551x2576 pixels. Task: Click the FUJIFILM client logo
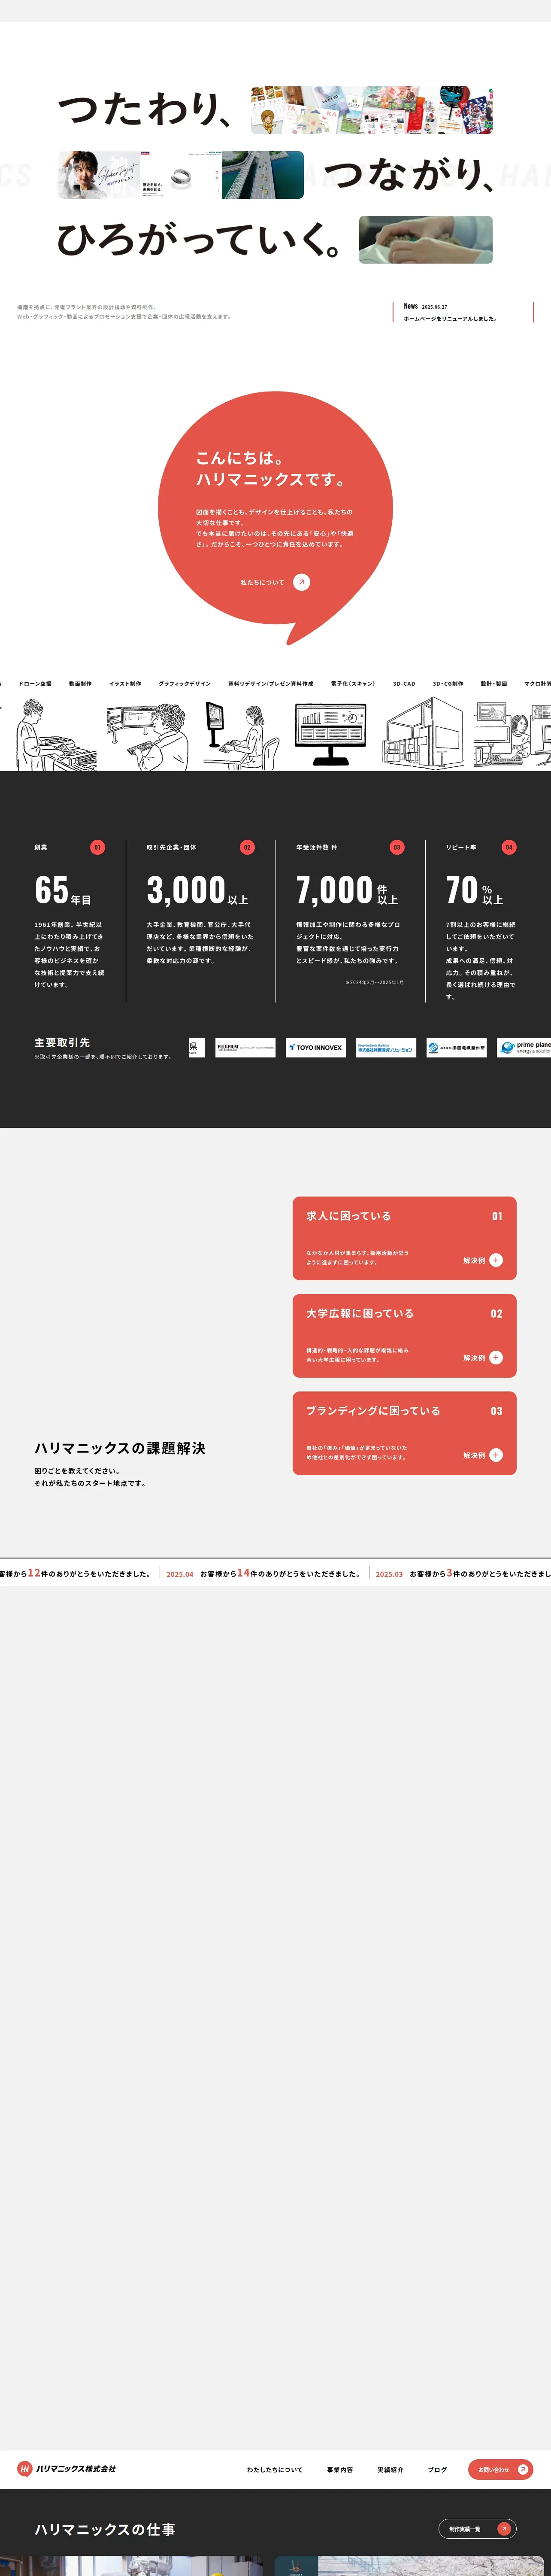coord(245,1047)
